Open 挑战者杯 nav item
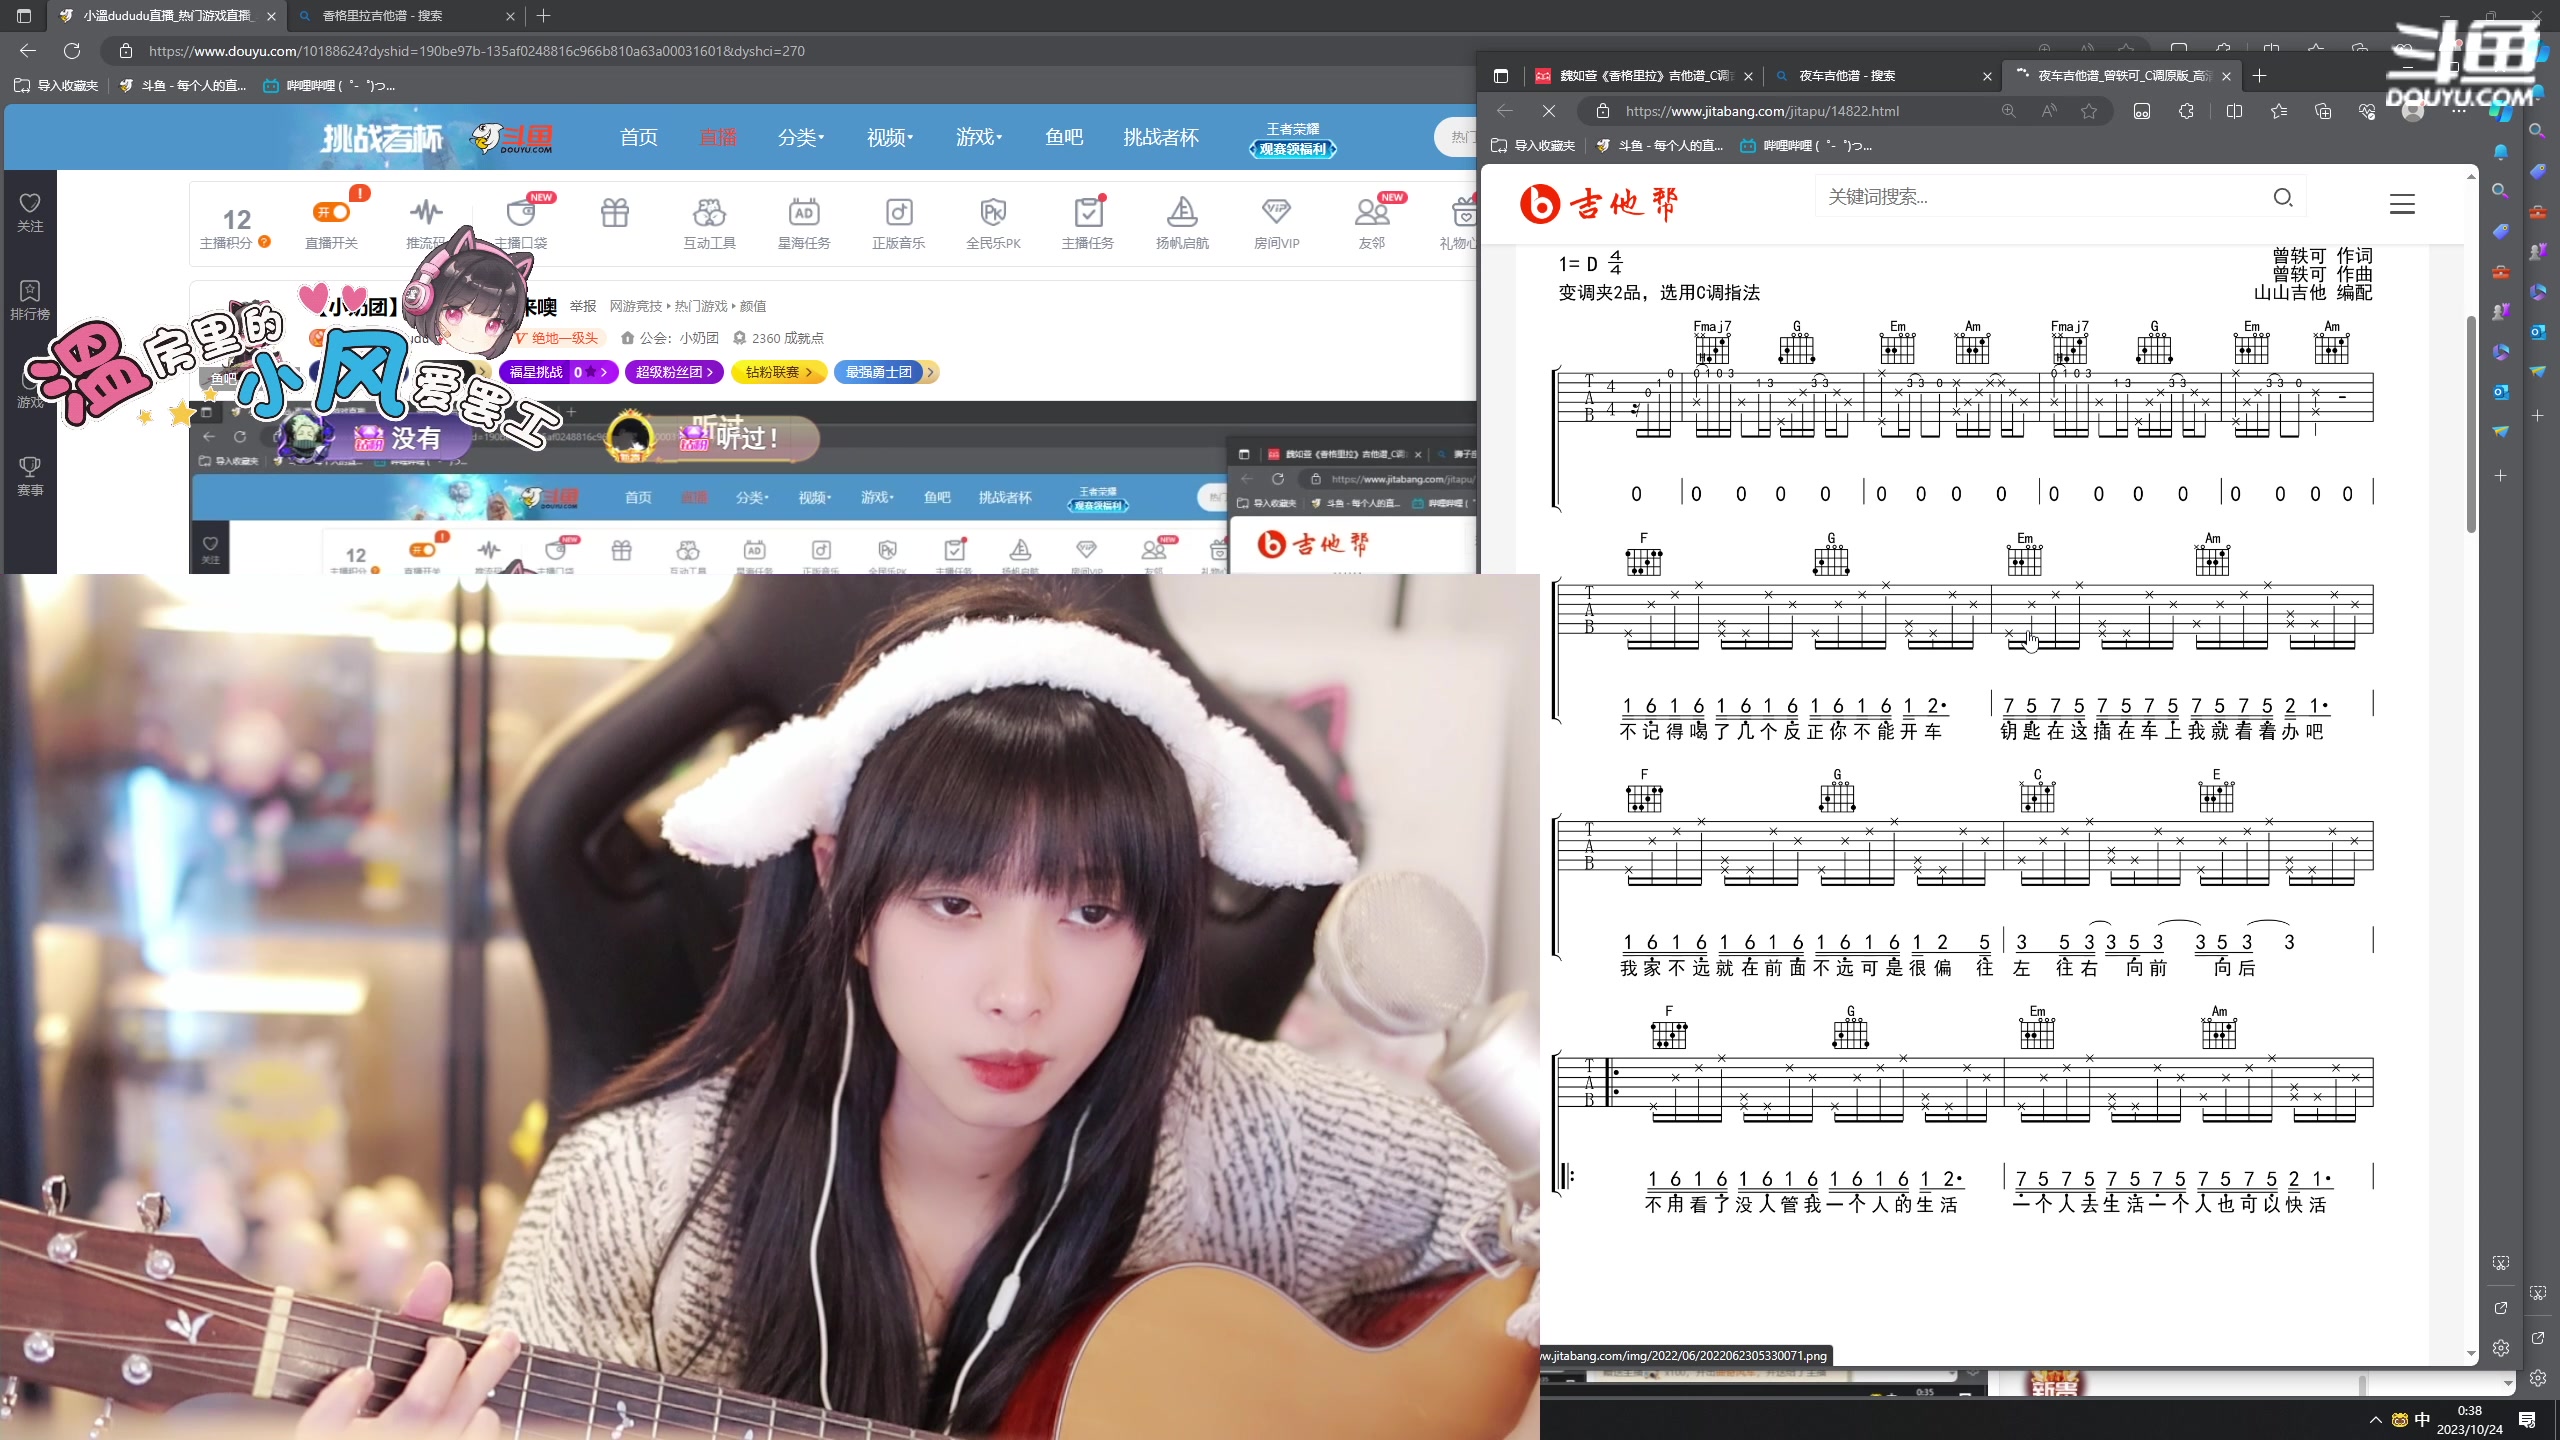2560x1440 pixels. click(x=1161, y=138)
